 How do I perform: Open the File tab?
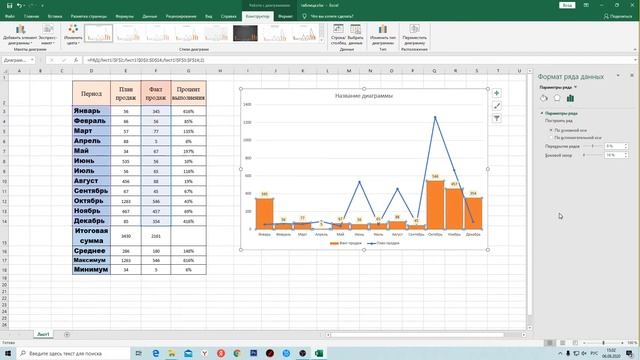click(10, 16)
